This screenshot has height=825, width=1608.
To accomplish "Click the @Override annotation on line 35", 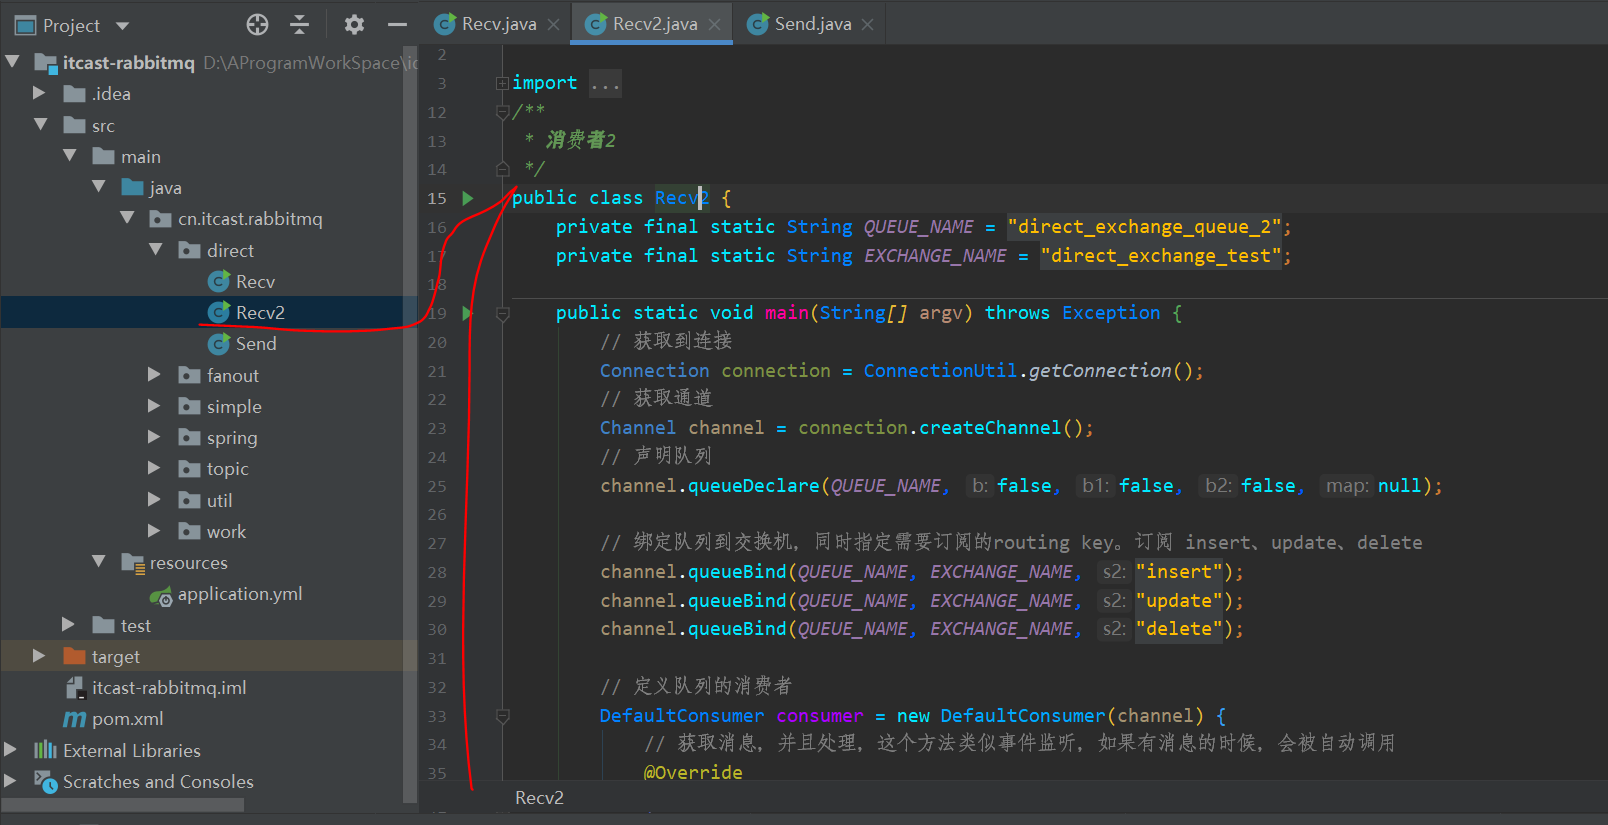I will (x=693, y=772).
